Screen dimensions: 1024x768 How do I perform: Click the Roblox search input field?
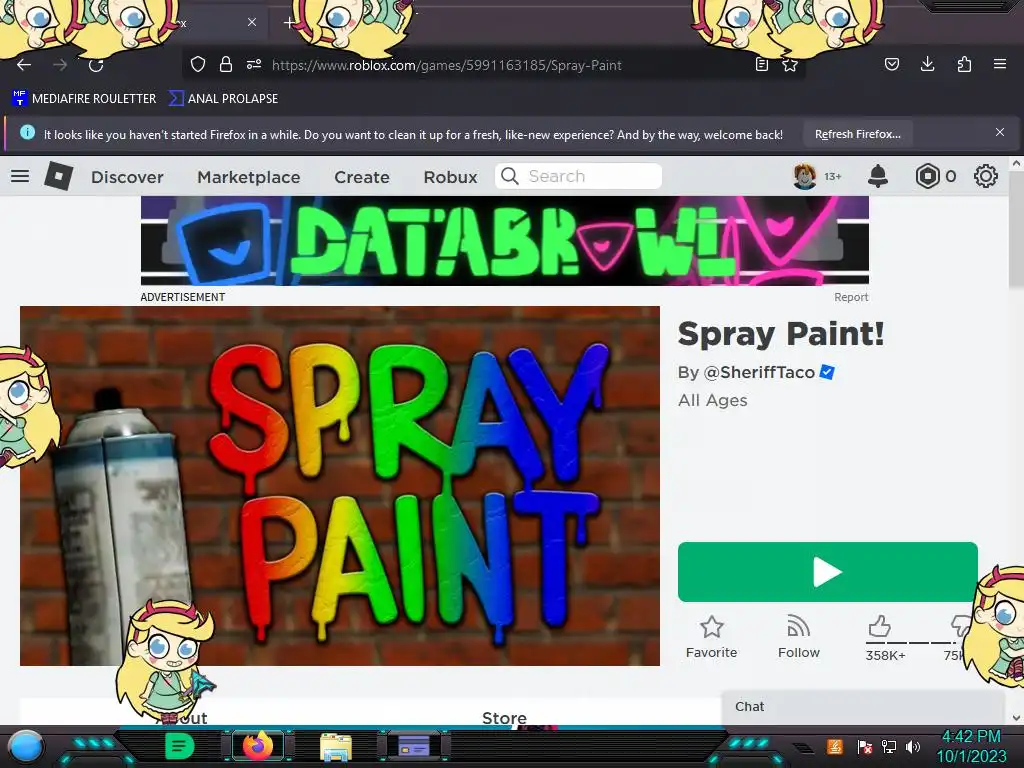click(579, 176)
